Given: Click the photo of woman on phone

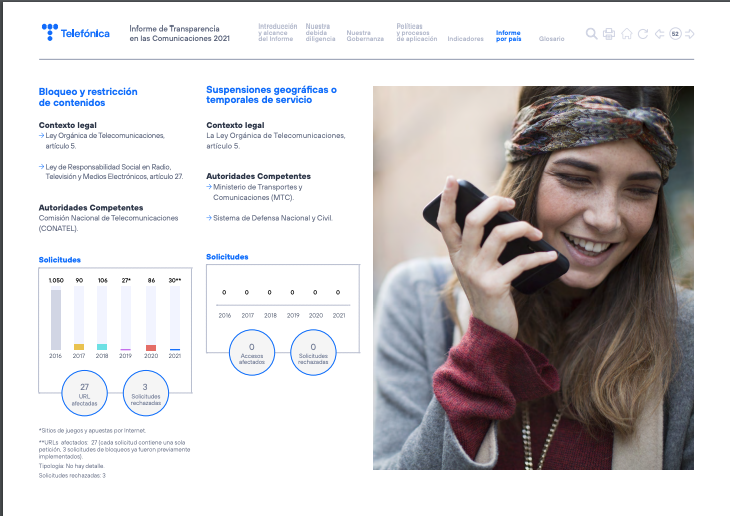Looking at the screenshot, I should (533, 277).
